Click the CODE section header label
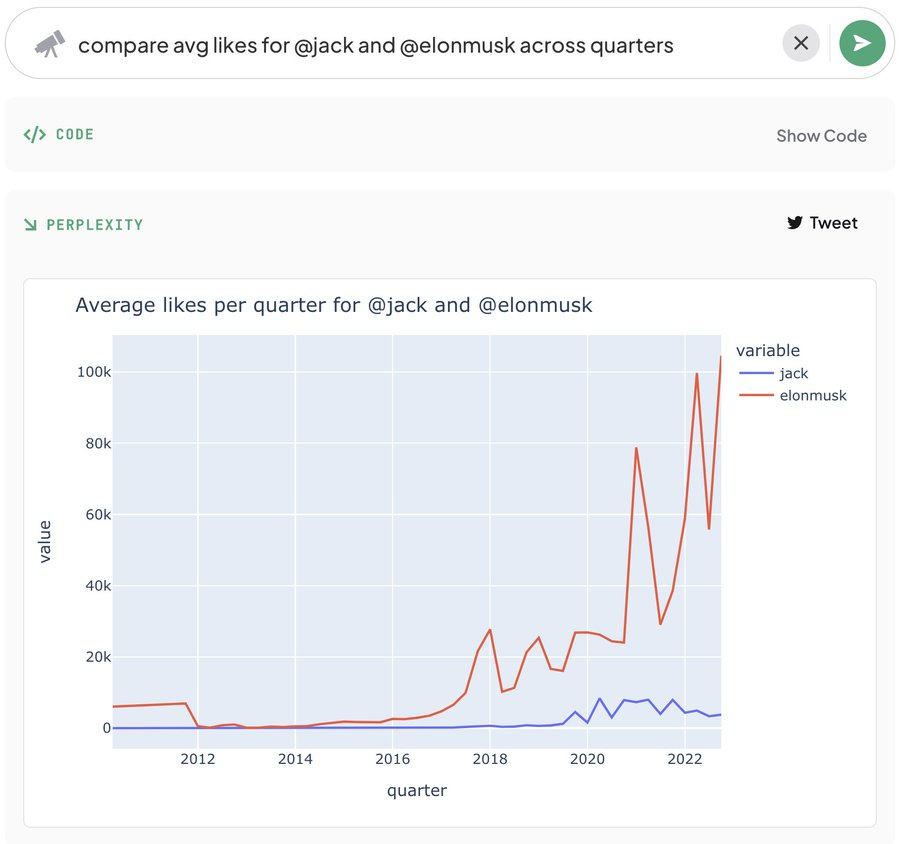Viewport: 900px width, 844px height. pyautogui.click(x=75, y=134)
